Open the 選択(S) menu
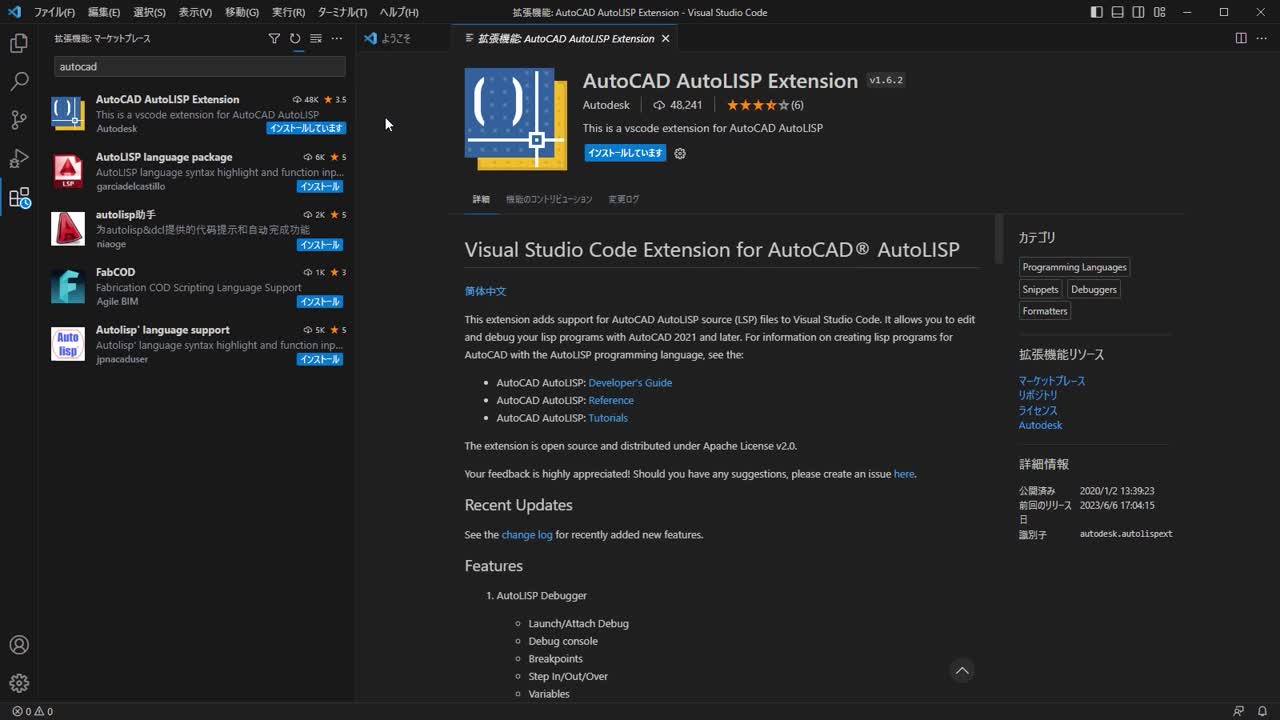Viewport: 1280px width, 720px height. pyautogui.click(x=150, y=12)
